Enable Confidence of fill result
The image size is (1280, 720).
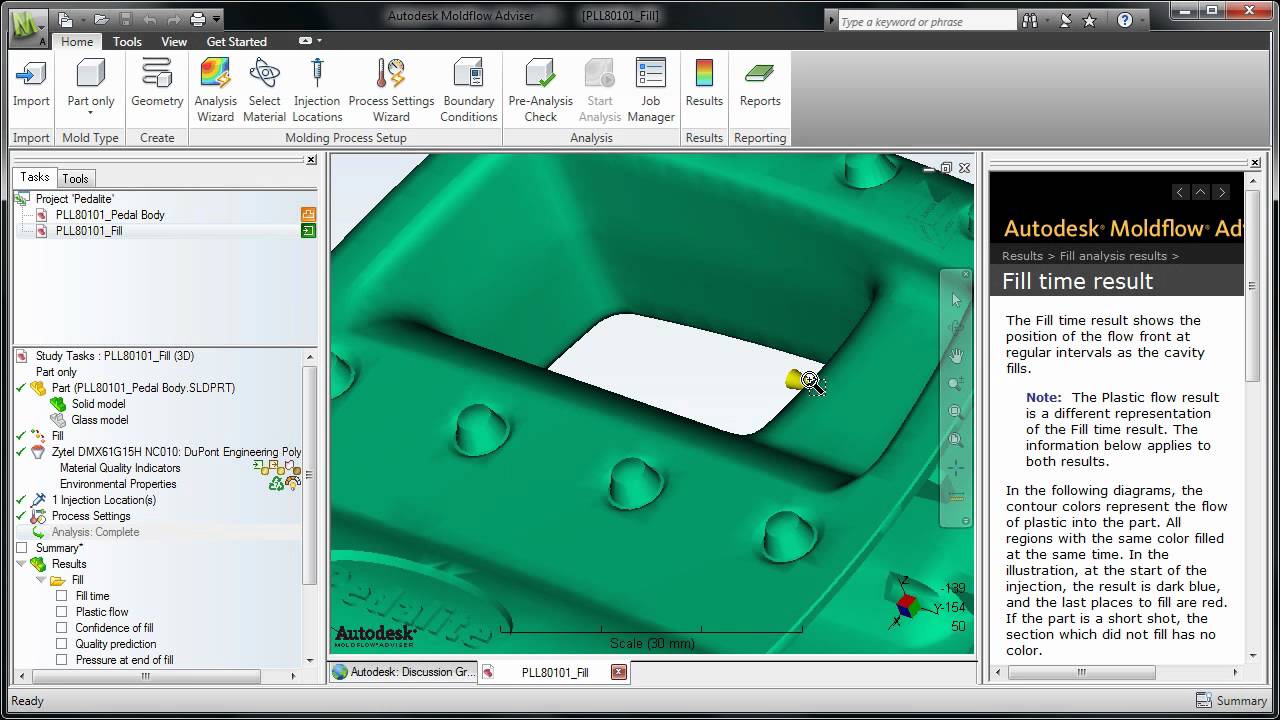point(62,628)
